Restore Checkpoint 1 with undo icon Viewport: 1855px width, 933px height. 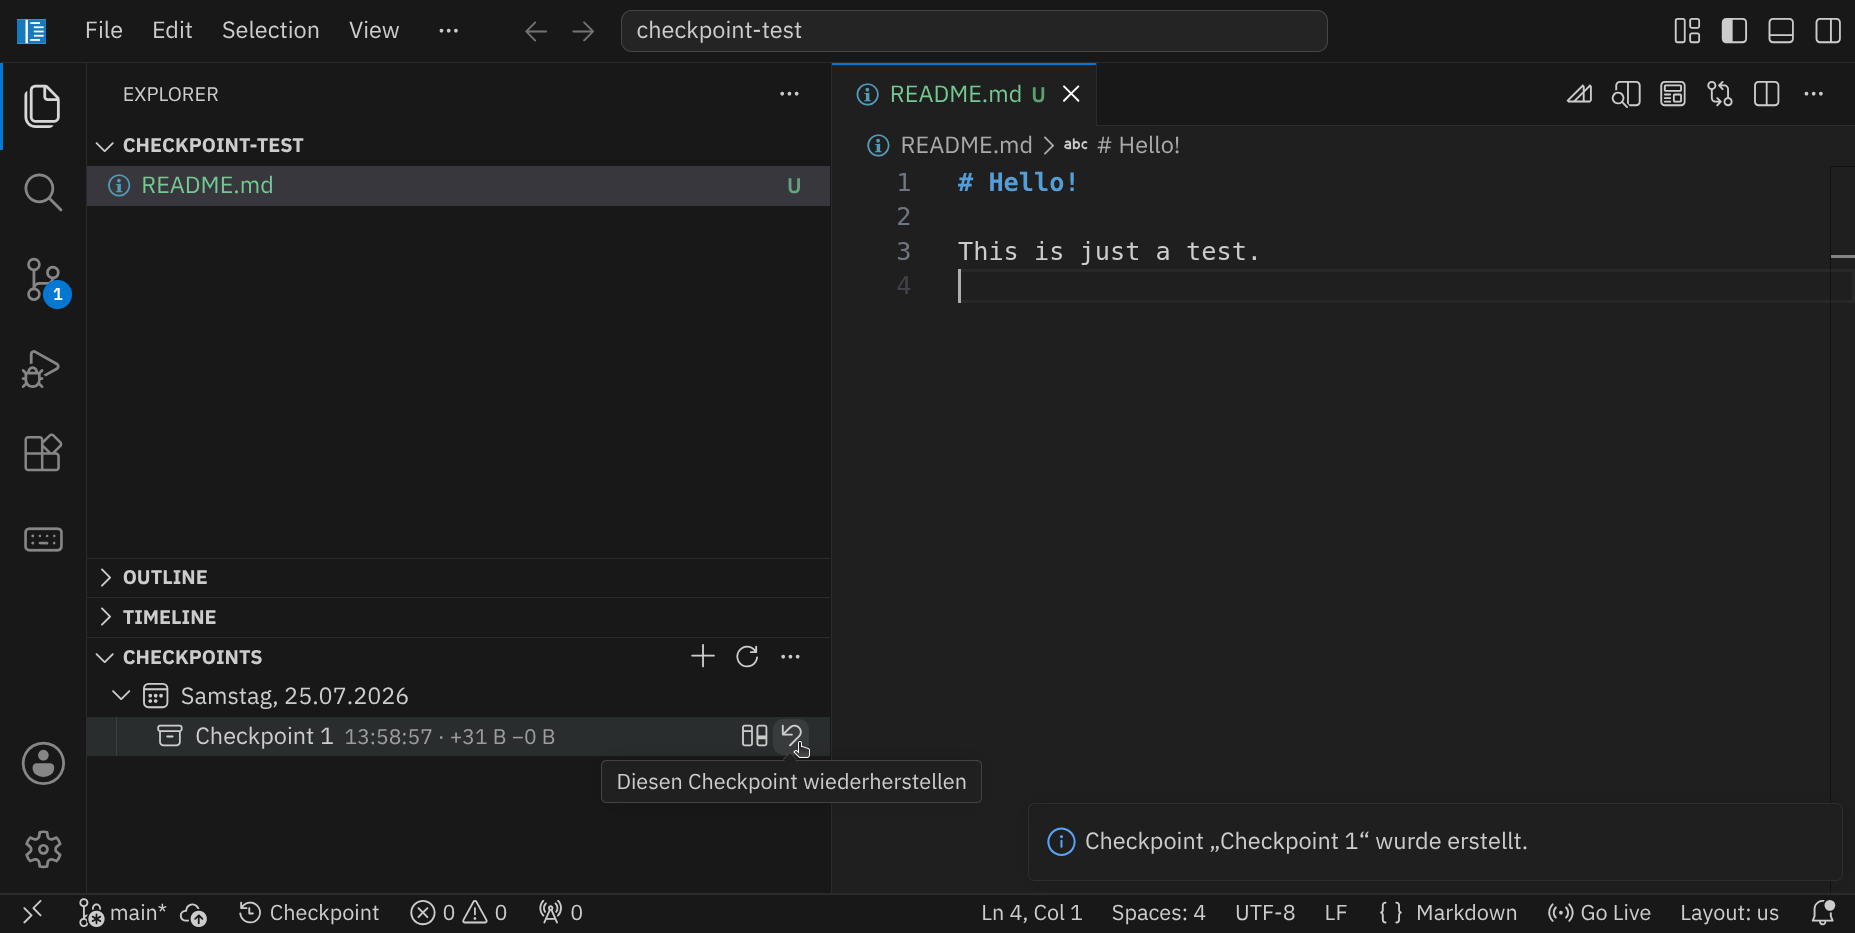[x=792, y=736]
